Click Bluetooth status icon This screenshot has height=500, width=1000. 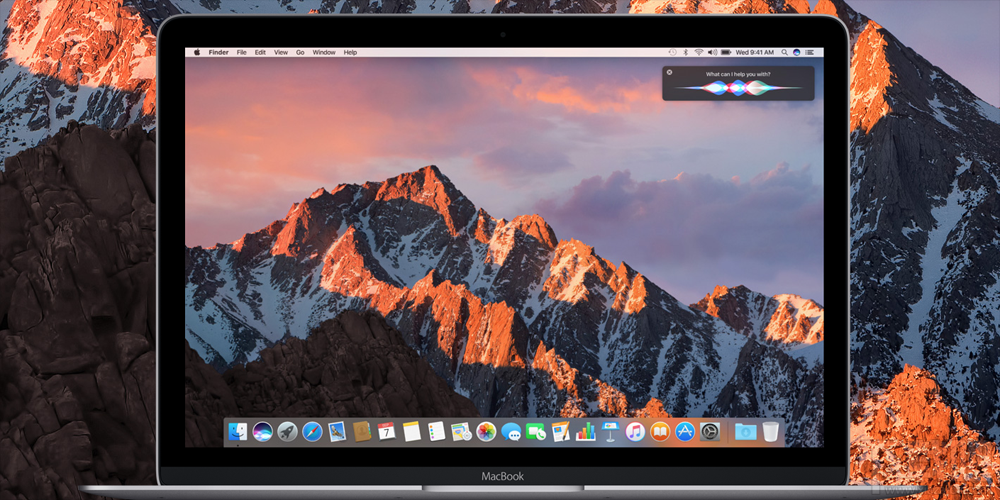pos(686,52)
